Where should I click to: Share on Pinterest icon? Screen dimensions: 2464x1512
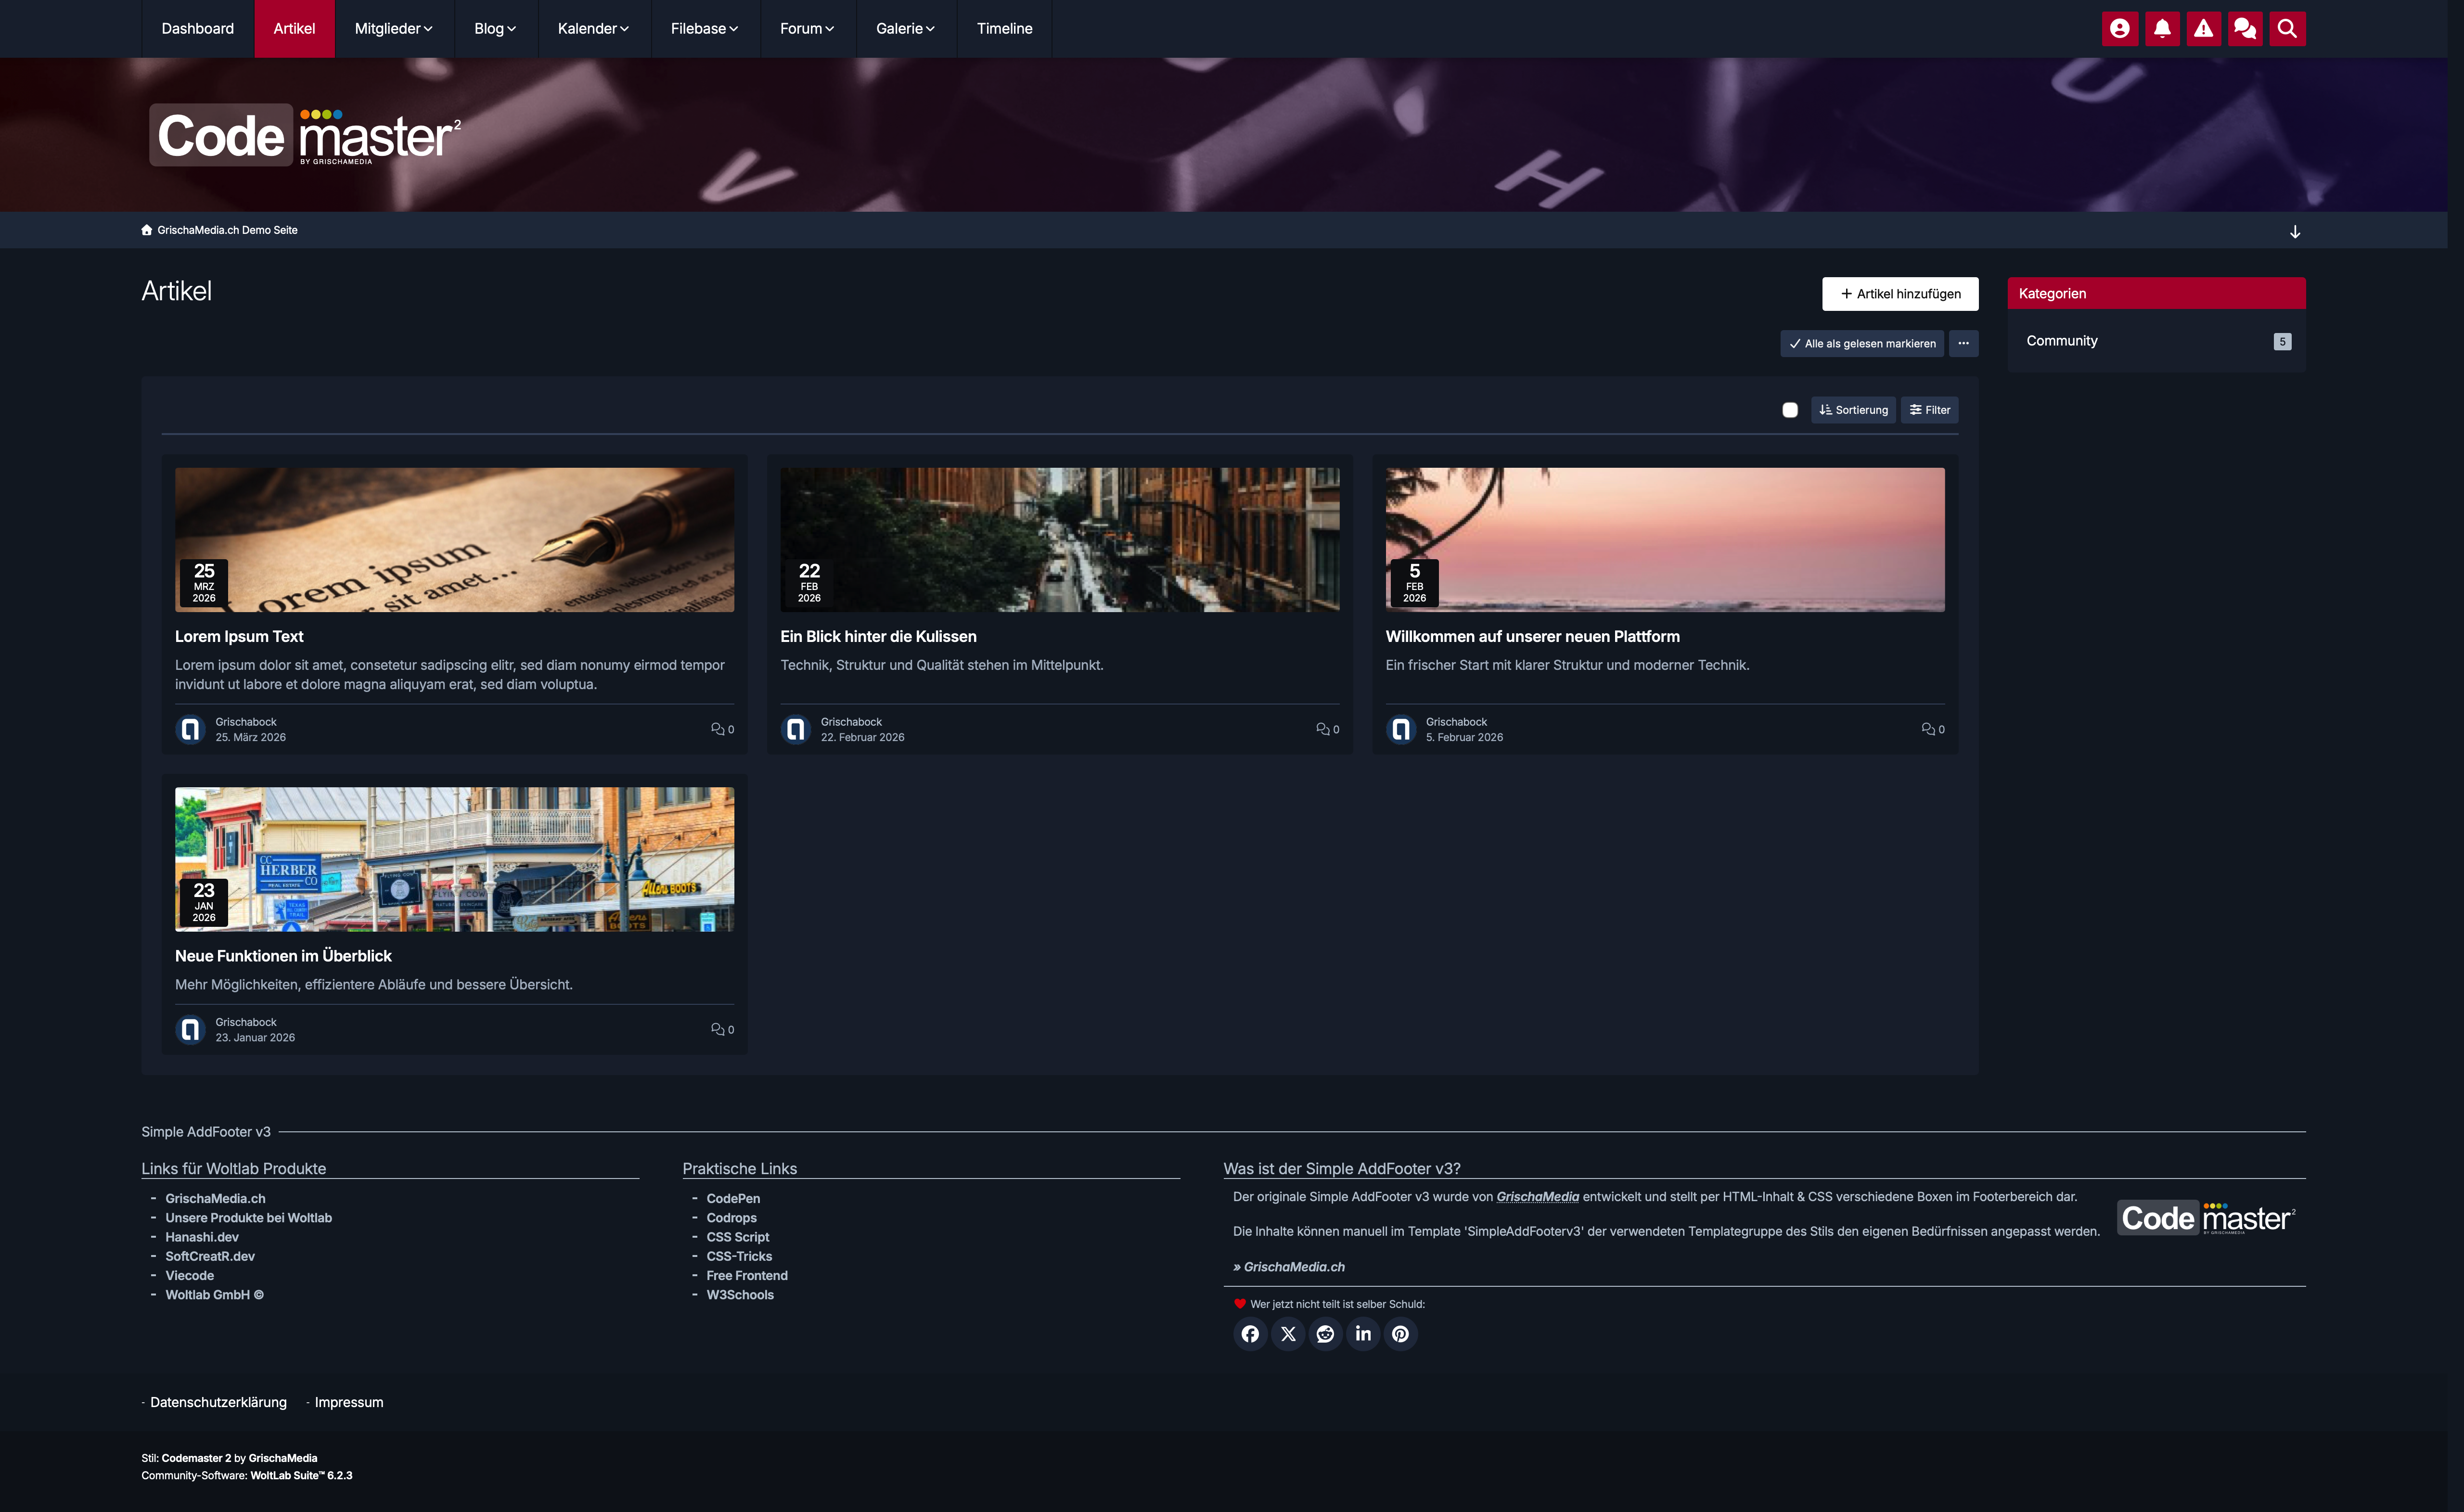click(1400, 1334)
